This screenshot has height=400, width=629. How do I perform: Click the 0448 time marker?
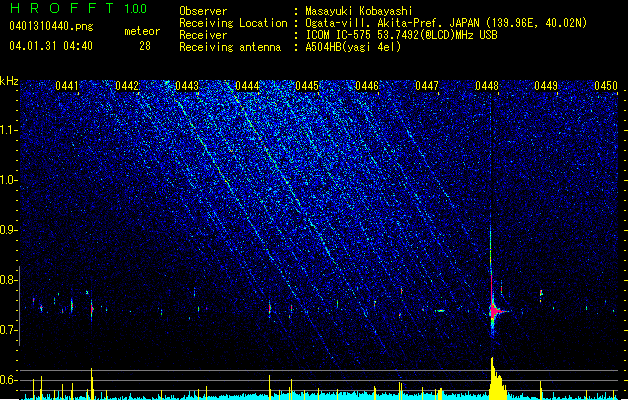tap(487, 86)
